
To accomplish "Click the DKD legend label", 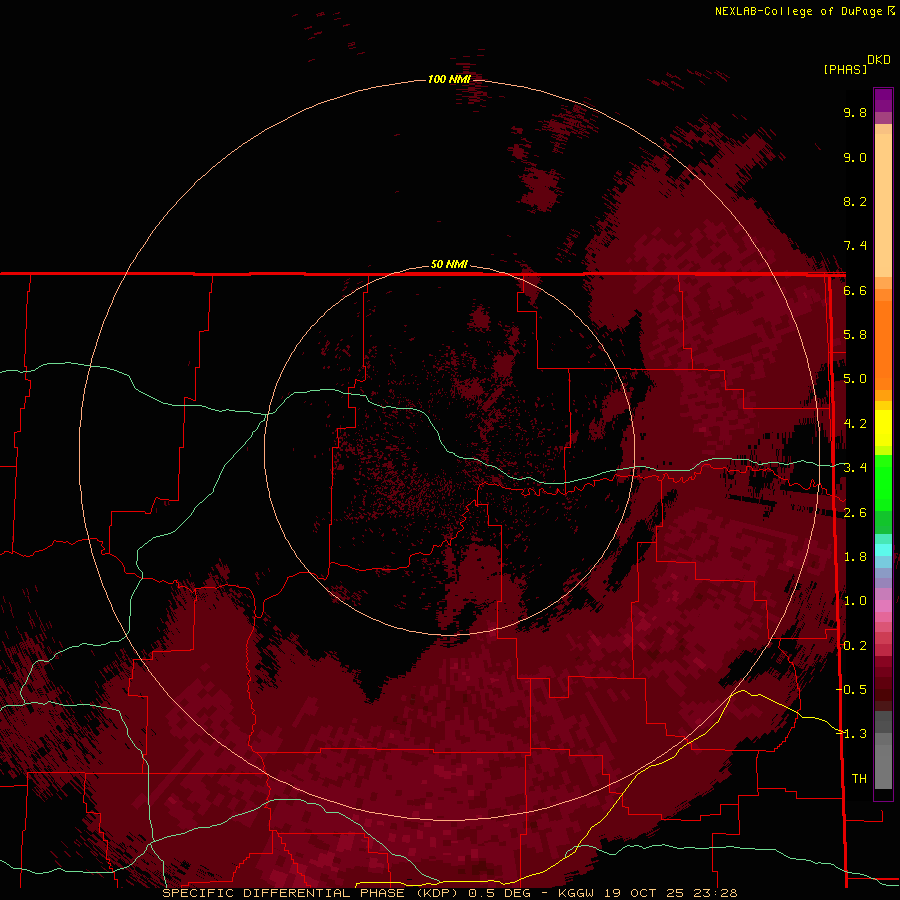I will [x=879, y=60].
